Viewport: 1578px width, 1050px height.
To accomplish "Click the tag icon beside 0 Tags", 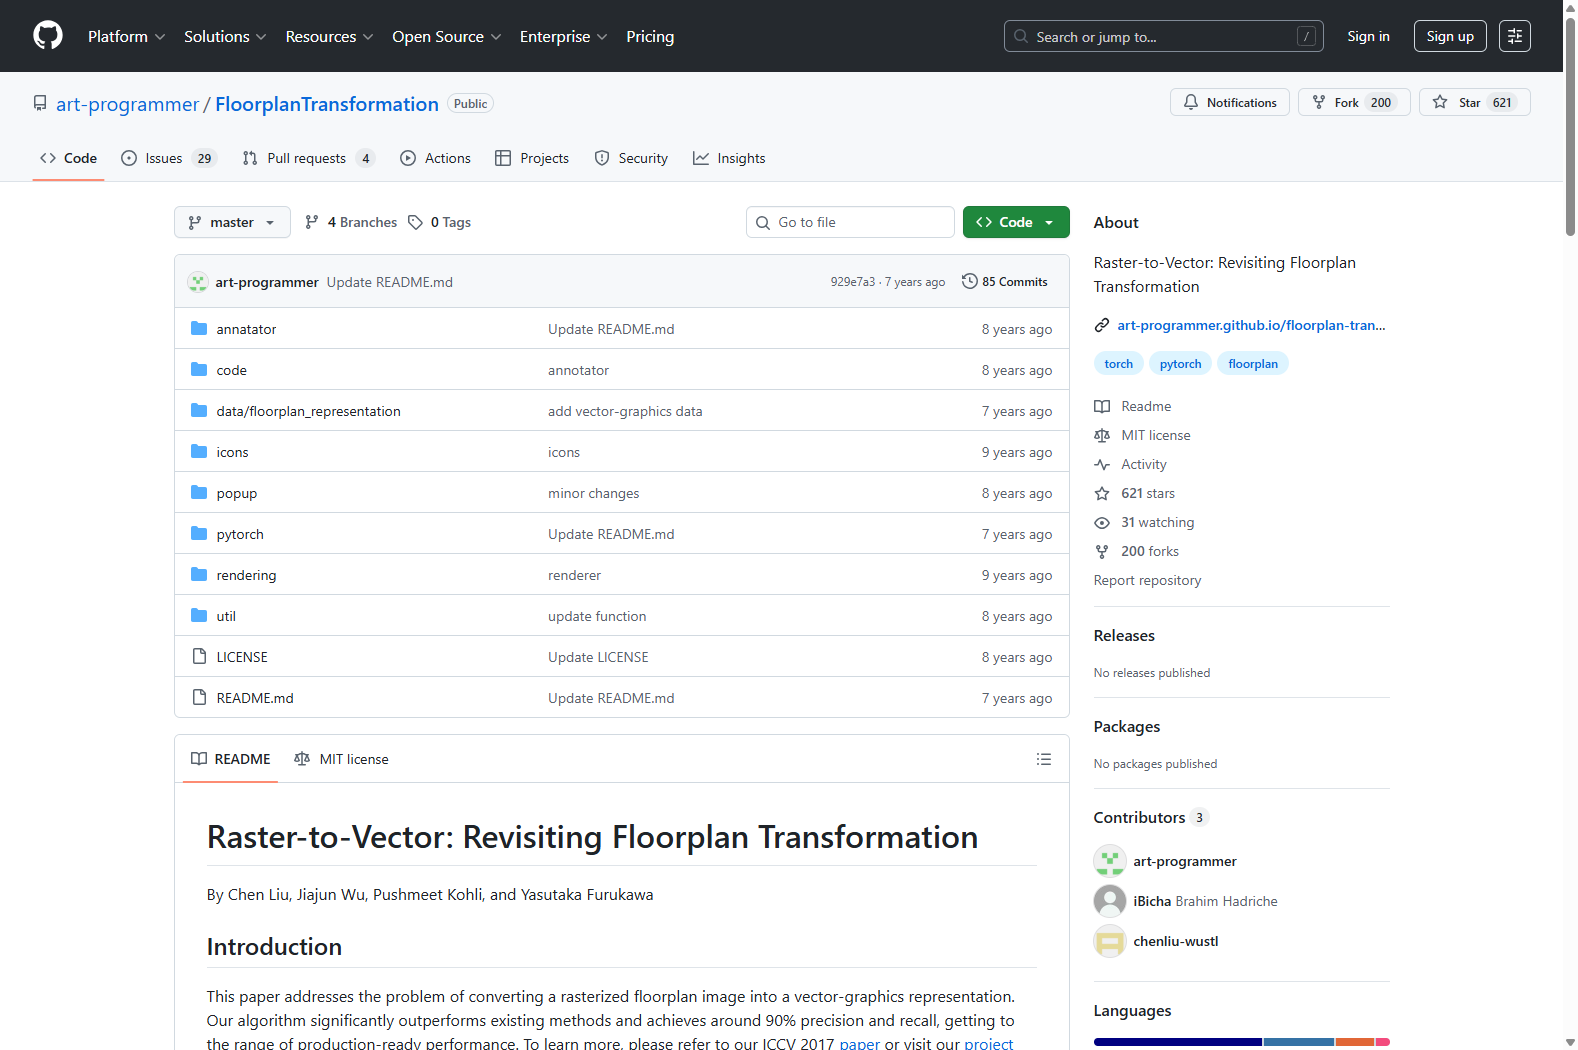I will click(x=416, y=222).
